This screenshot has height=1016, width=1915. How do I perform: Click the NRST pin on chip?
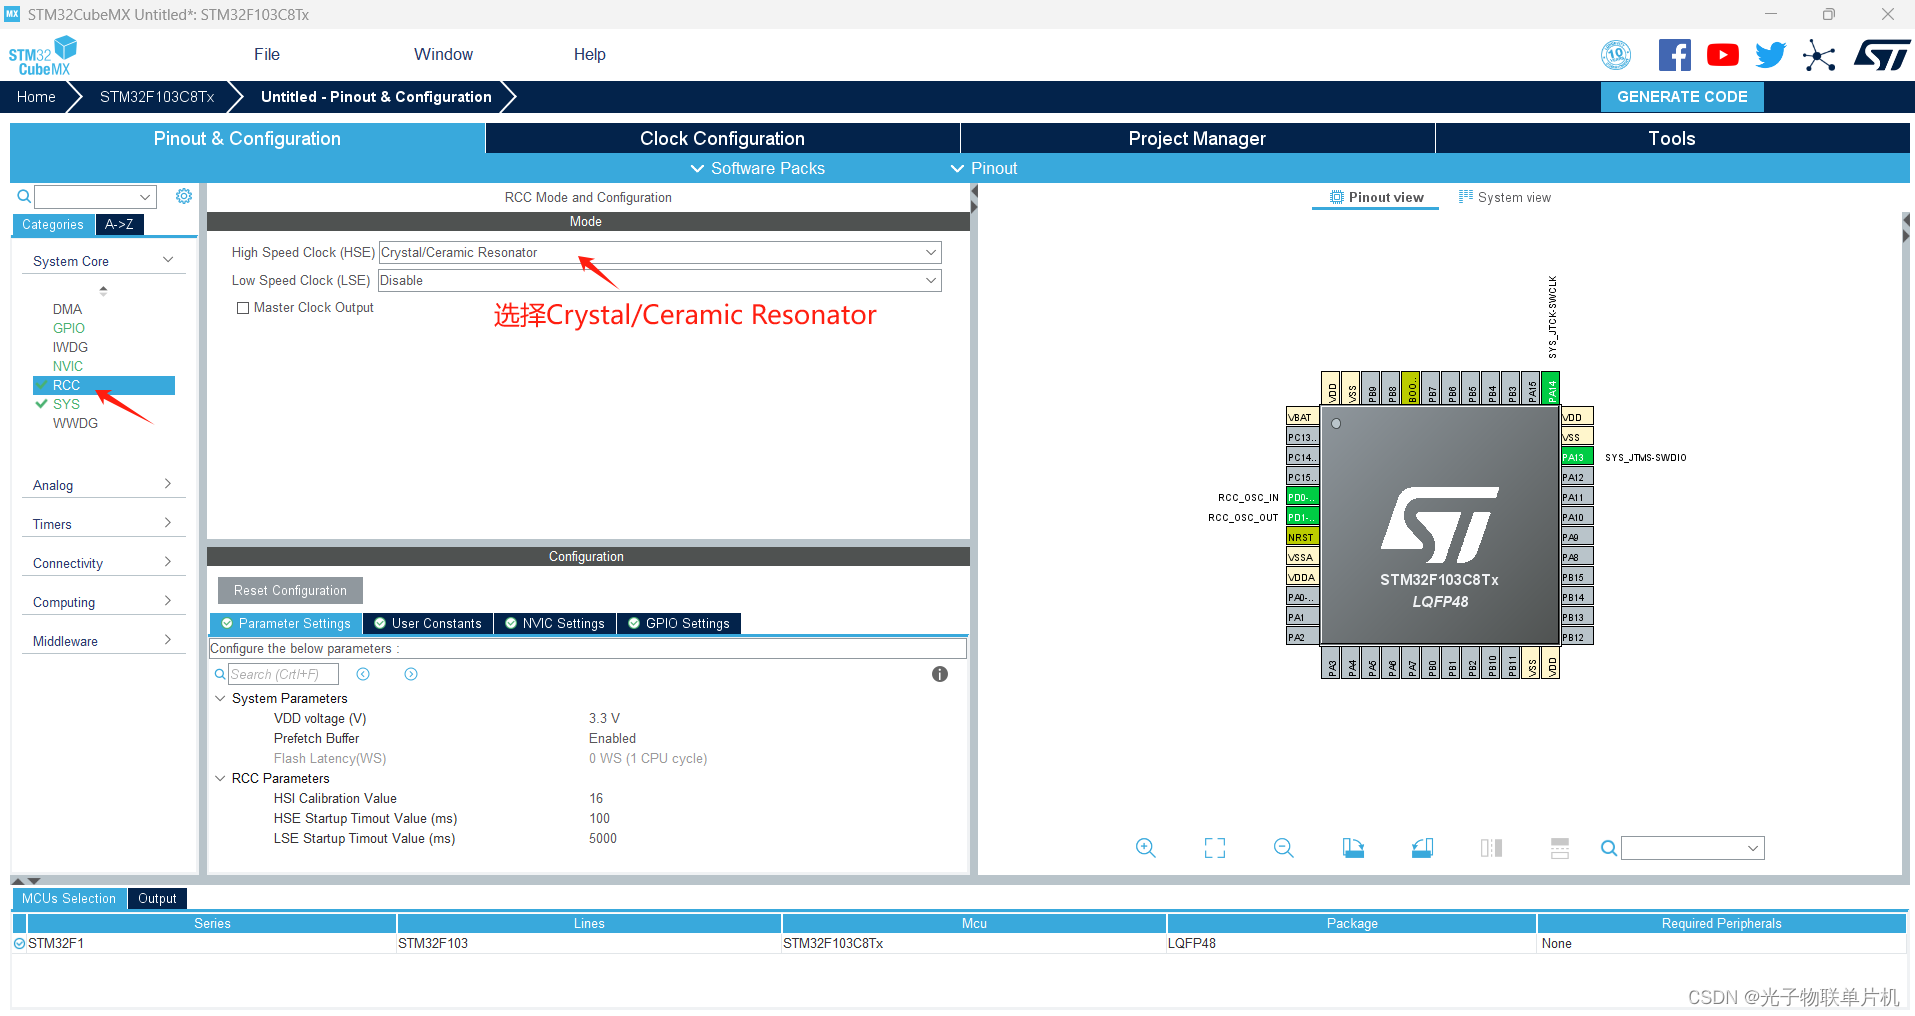point(1302,537)
